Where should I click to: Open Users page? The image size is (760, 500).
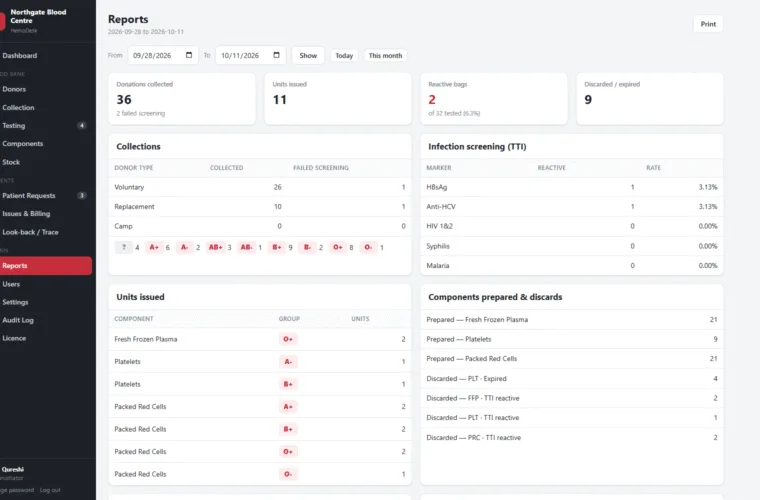(46, 284)
